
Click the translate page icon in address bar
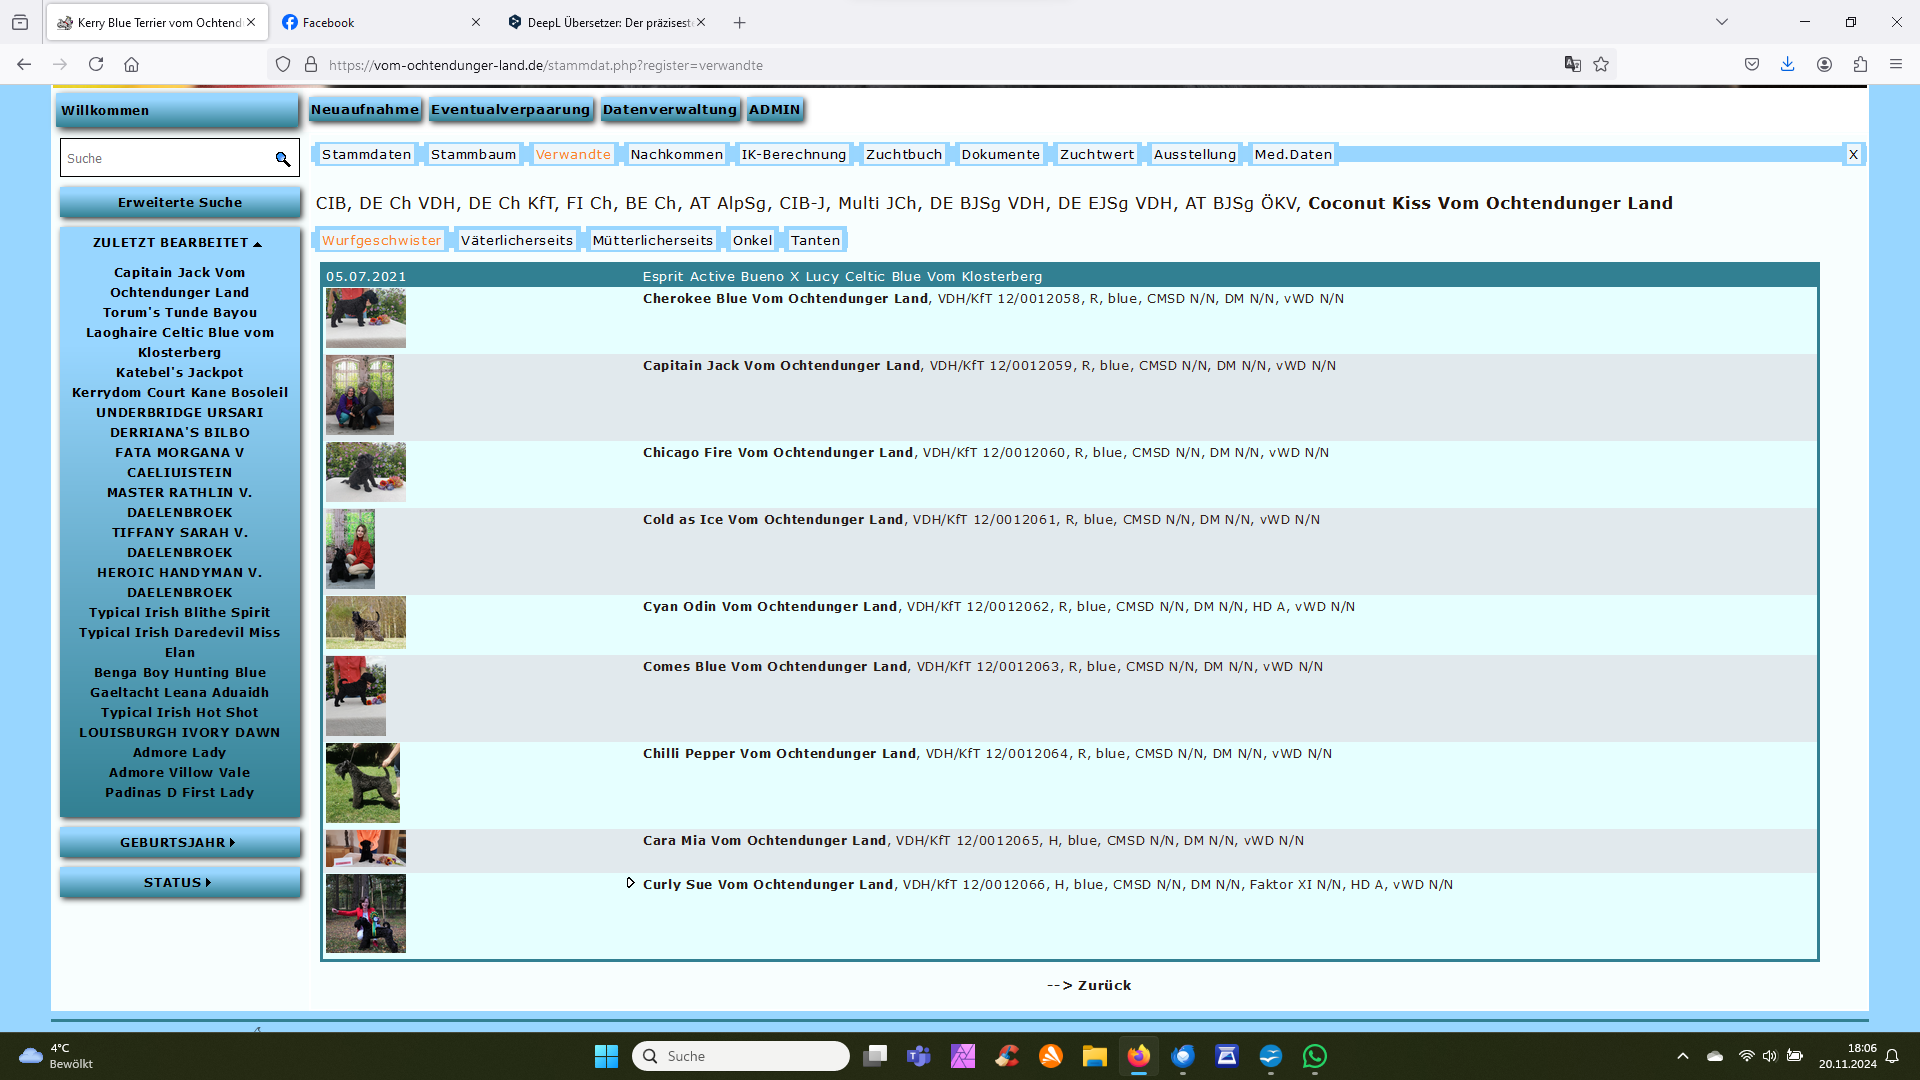tap(1572, 65)
